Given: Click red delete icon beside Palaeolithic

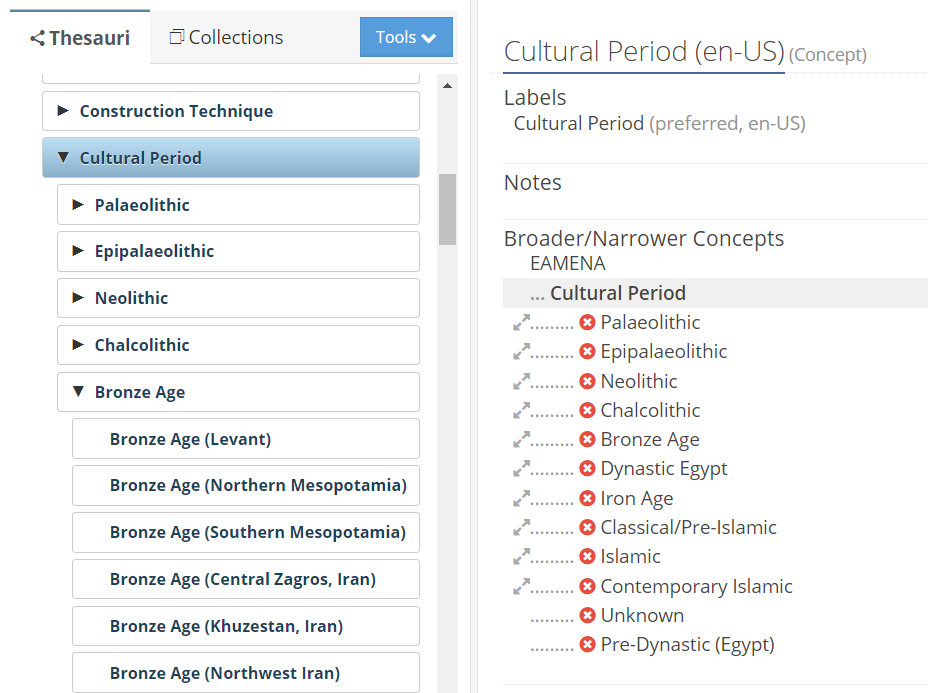Looking at the screenshot, I should pos(587,323).
